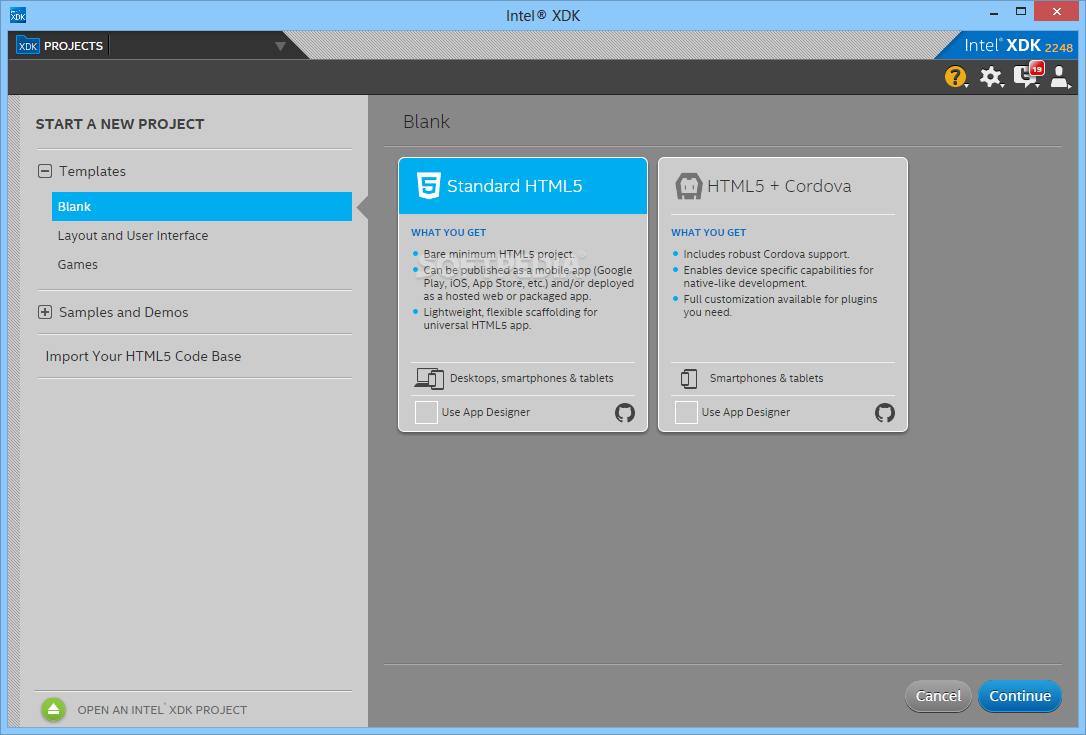Select Layout and User Interface templates
The width and height of the screenshot is (1086, 735).
point(133,236)
